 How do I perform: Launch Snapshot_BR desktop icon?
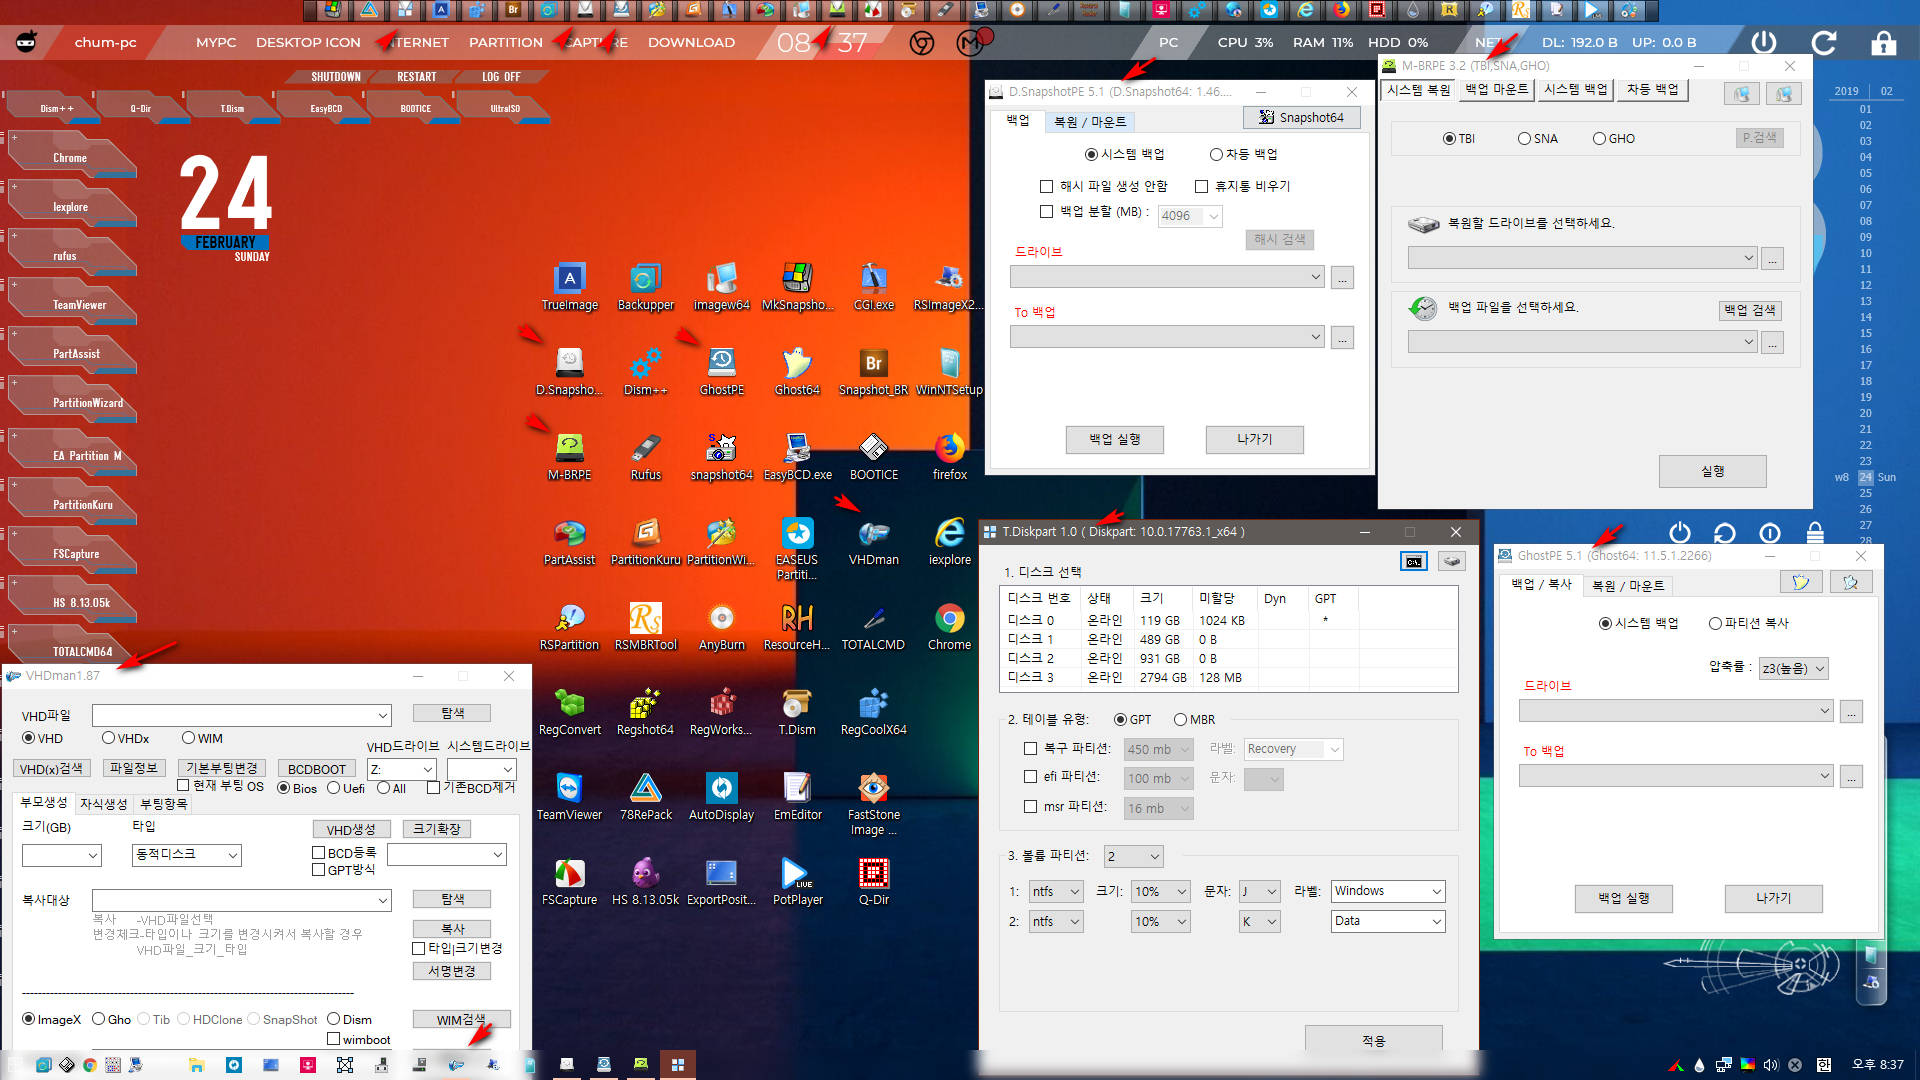click(x=873, y=372)
